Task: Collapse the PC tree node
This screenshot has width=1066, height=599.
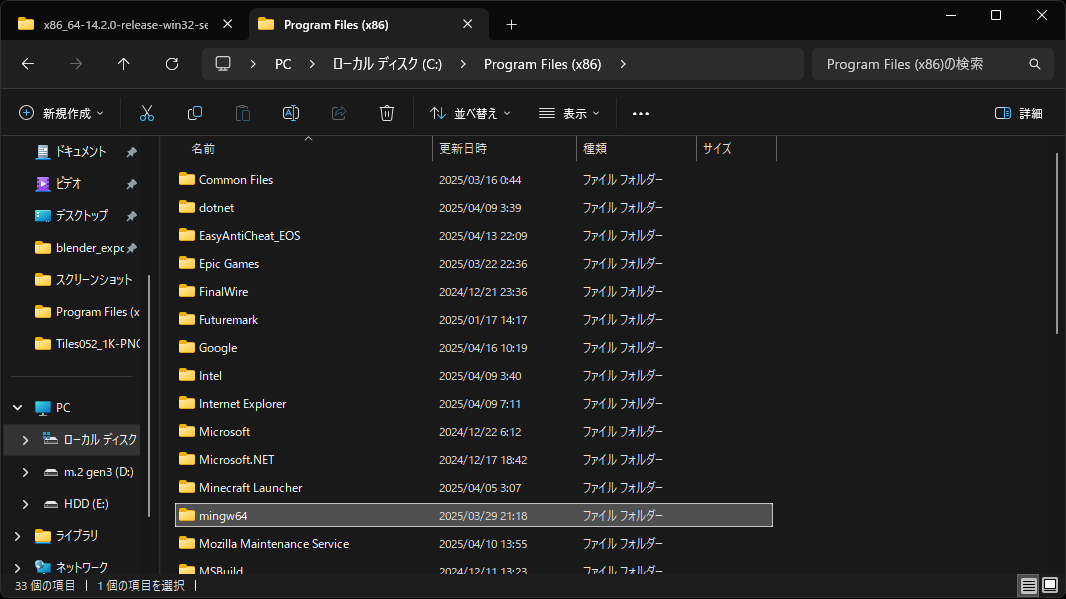Action: click(18, 408)
